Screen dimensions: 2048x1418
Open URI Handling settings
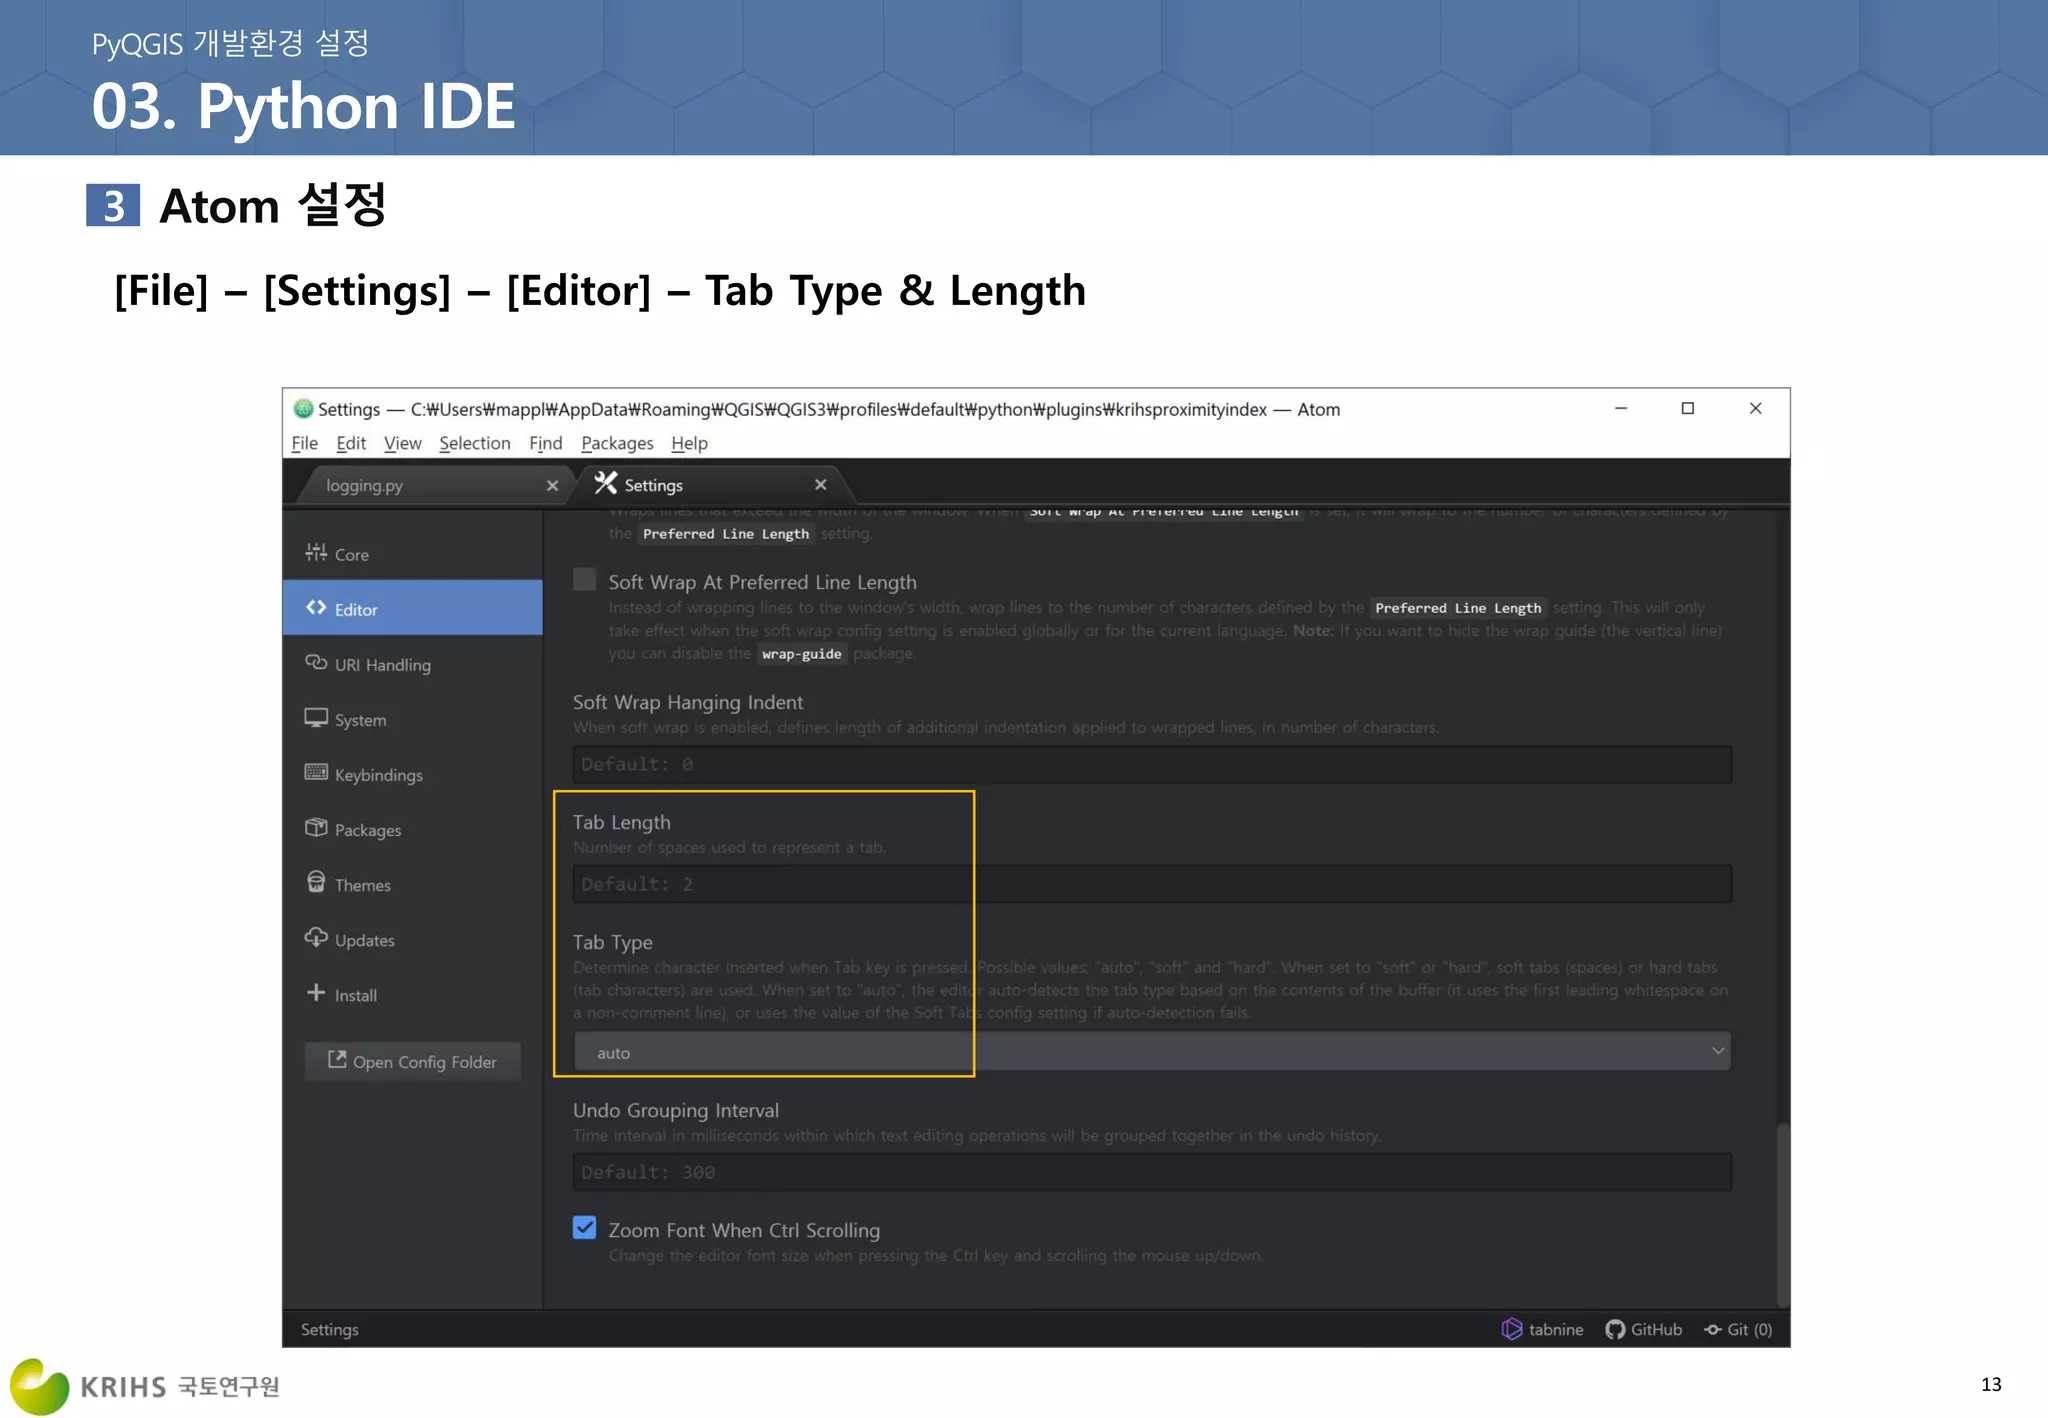pos(381,665)
